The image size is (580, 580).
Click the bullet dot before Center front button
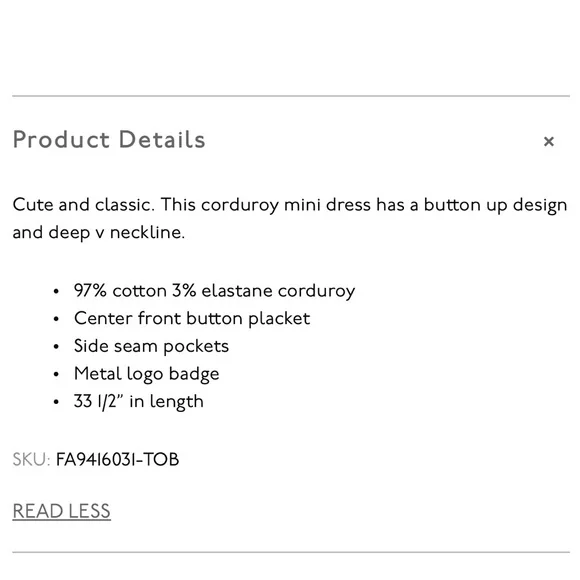point(56,319)
